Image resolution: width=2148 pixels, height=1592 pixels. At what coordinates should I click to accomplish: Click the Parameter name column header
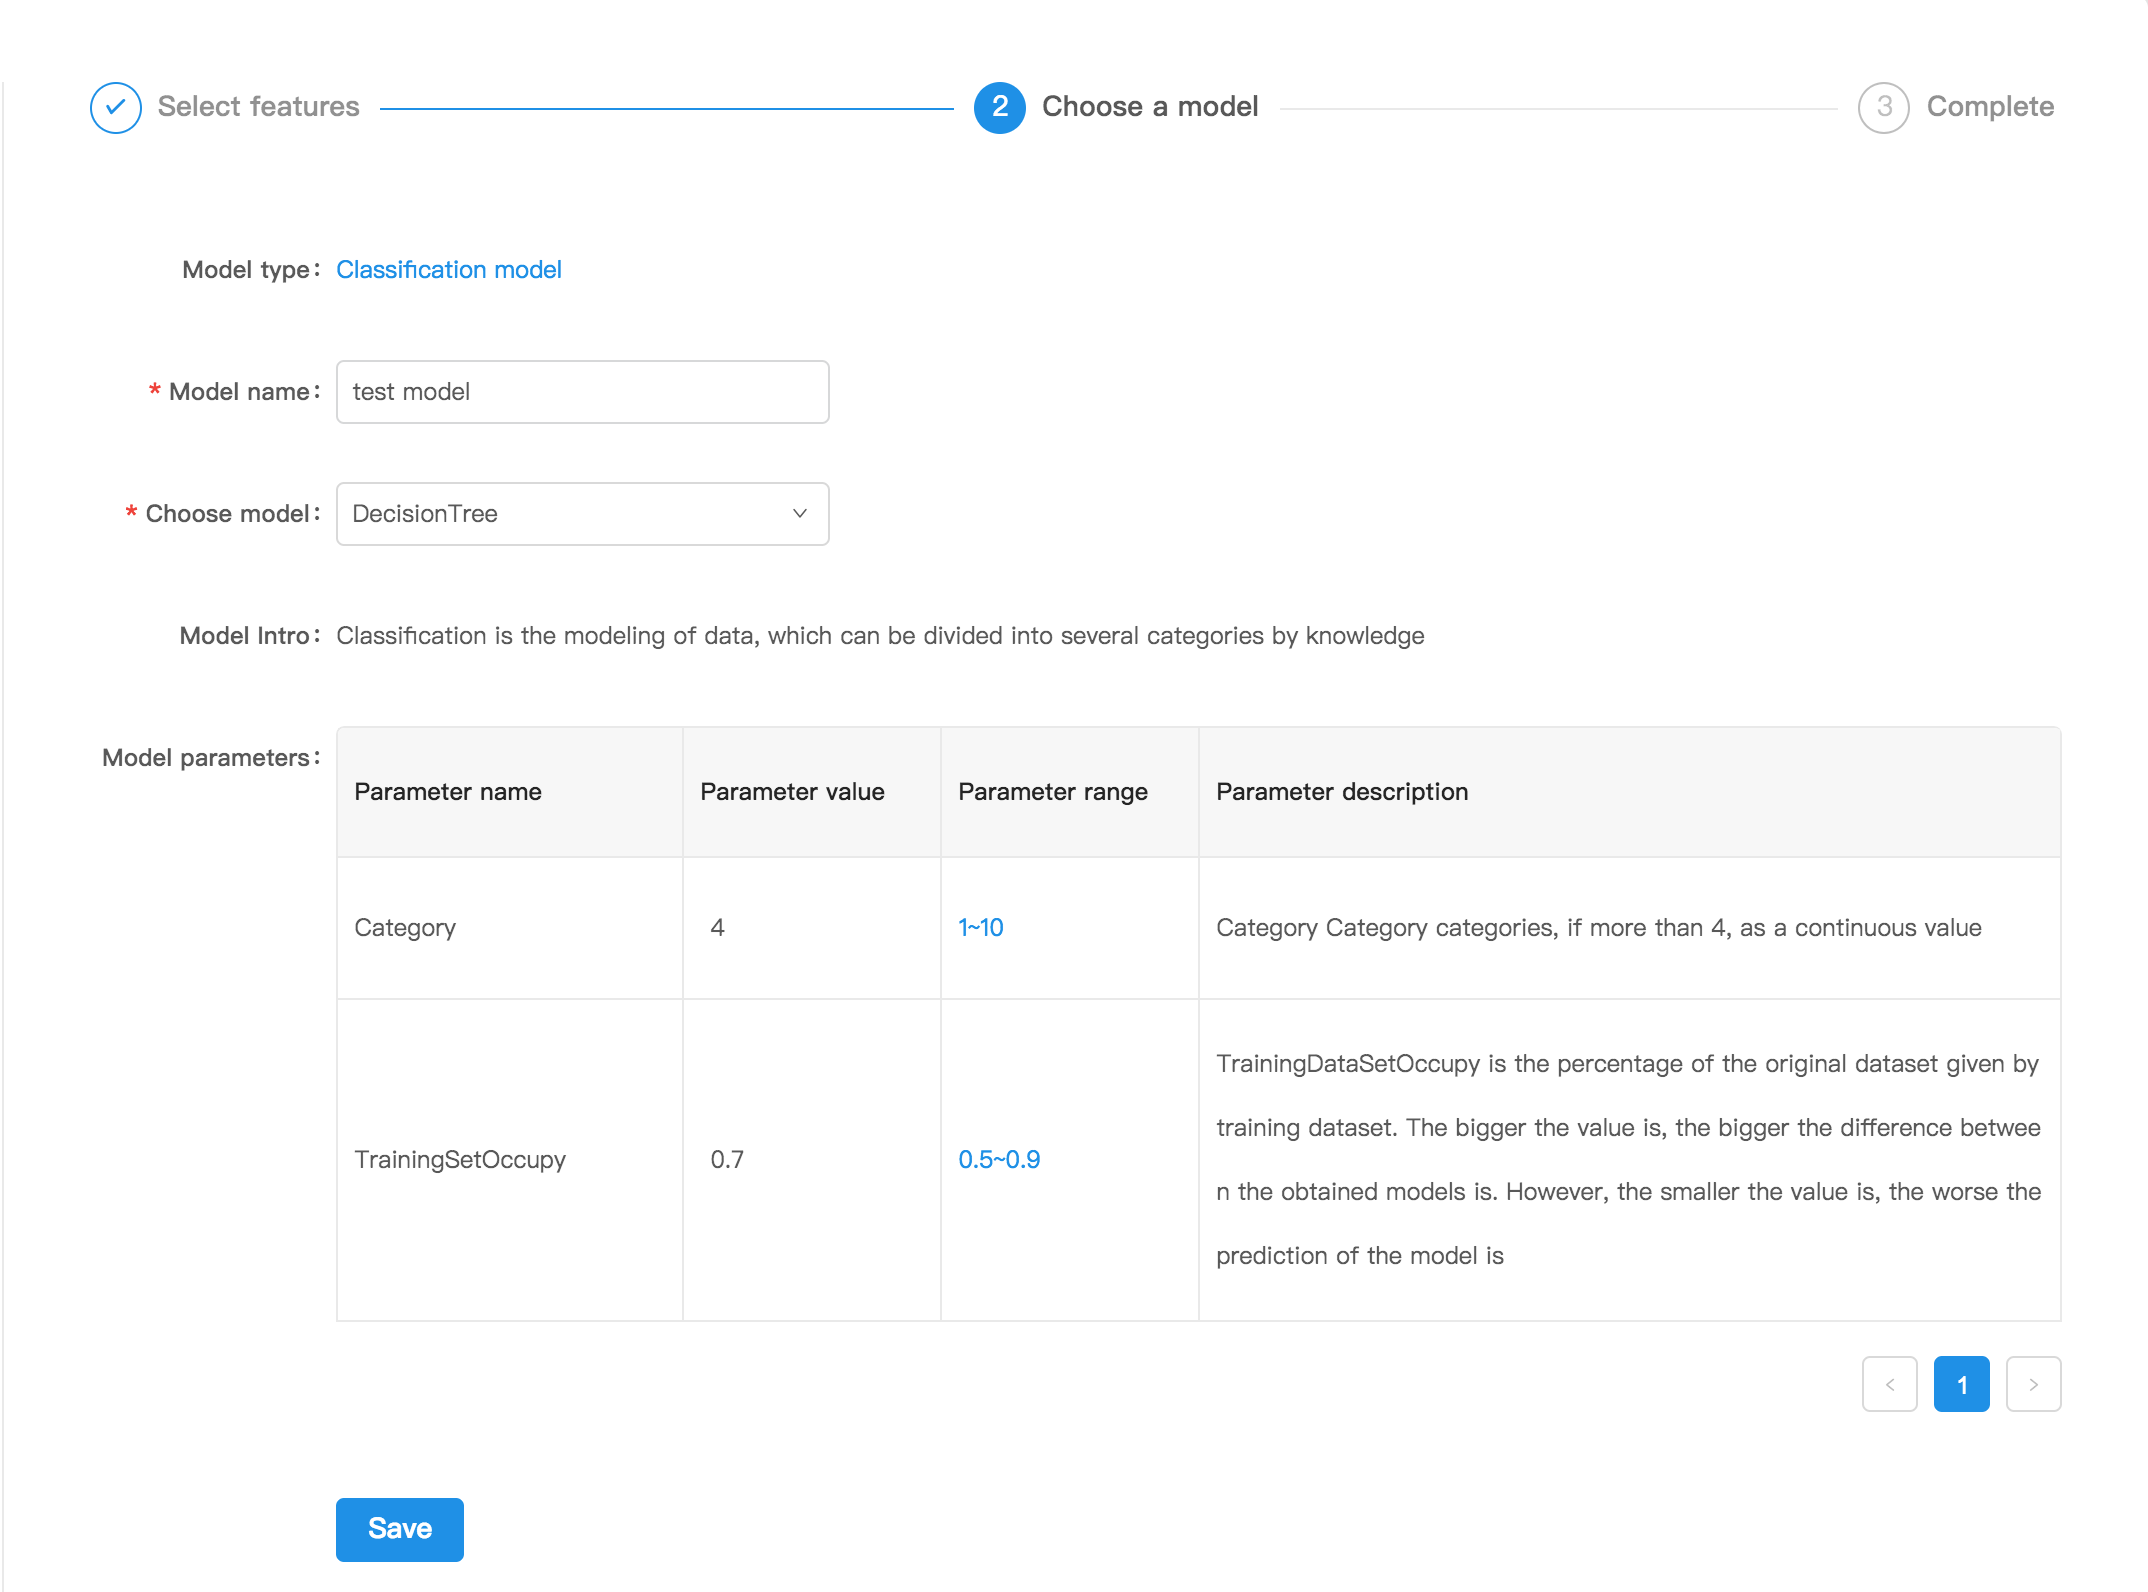pos(447,792)
